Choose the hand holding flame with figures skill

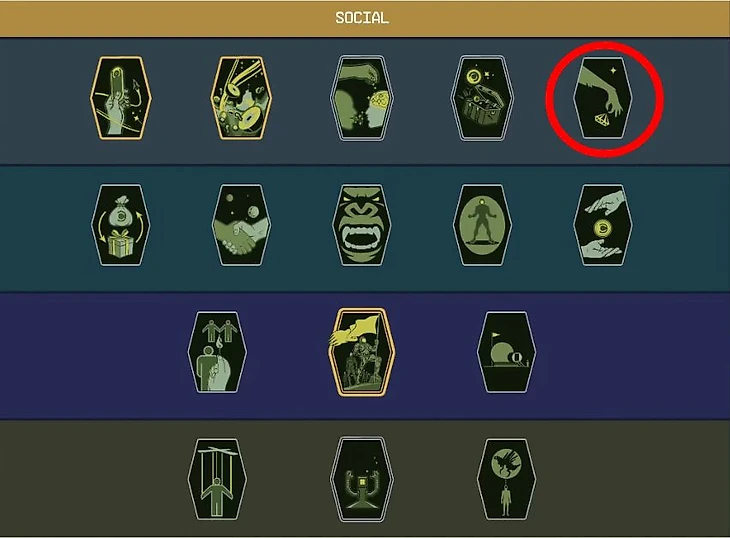217,352
